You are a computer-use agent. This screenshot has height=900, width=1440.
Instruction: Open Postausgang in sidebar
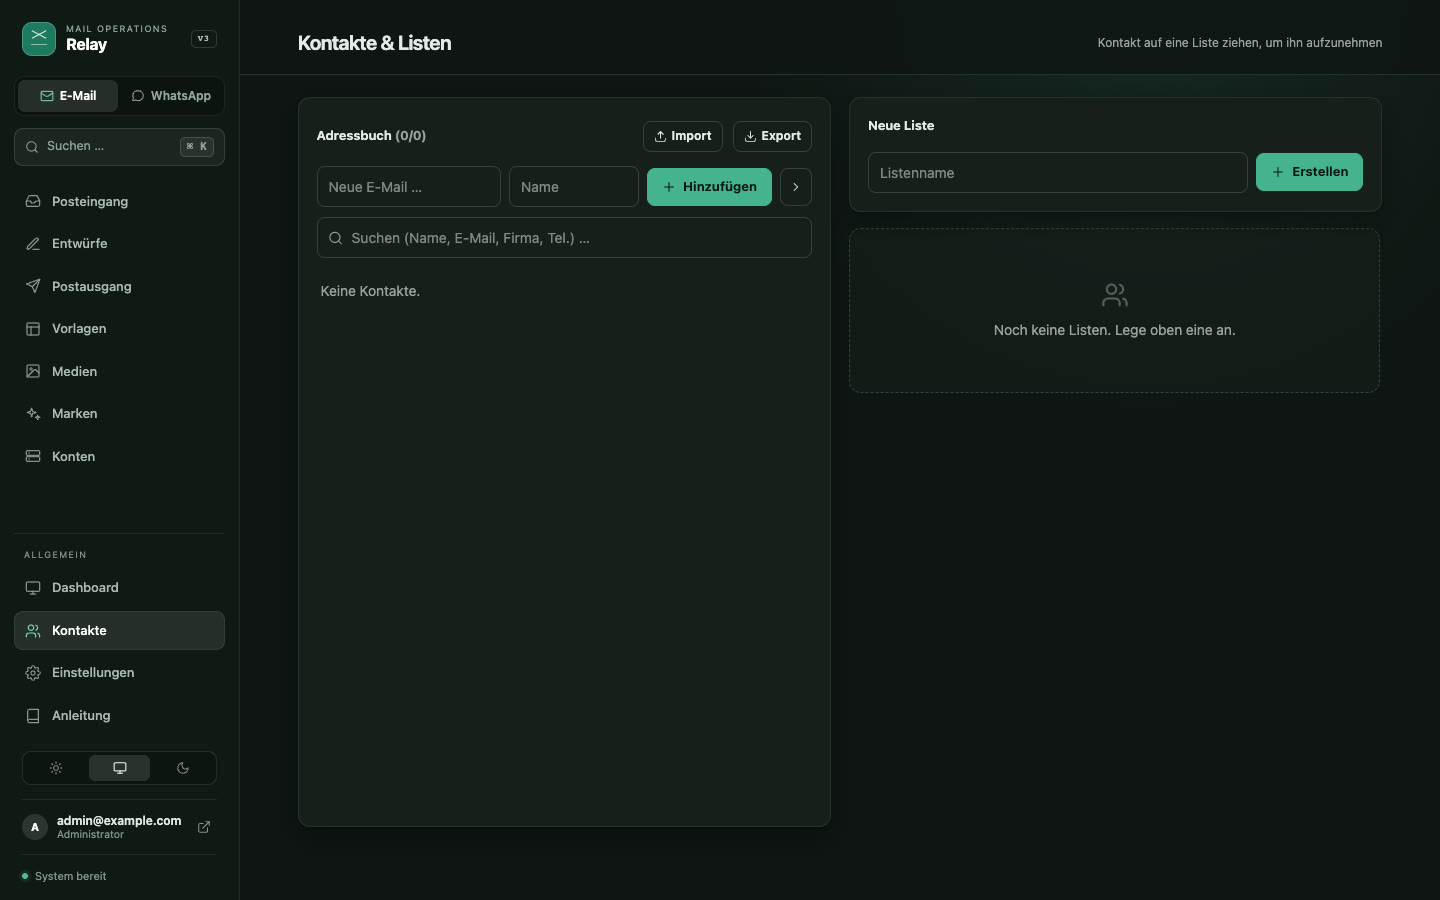coord(119,286)
